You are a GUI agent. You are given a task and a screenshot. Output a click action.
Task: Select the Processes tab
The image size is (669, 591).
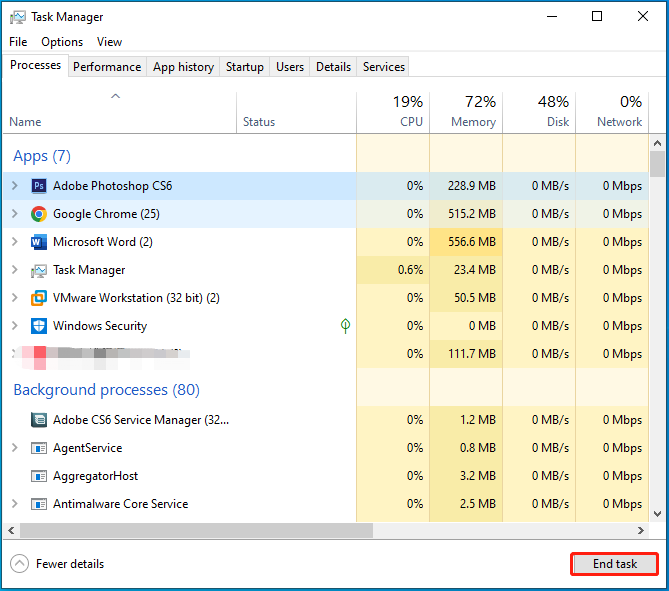[x=35, y=65]
